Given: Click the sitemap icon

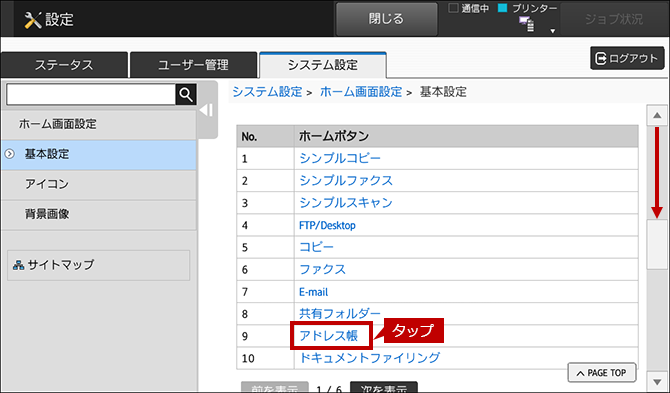Looking at the screenshot, I should 18,265.
